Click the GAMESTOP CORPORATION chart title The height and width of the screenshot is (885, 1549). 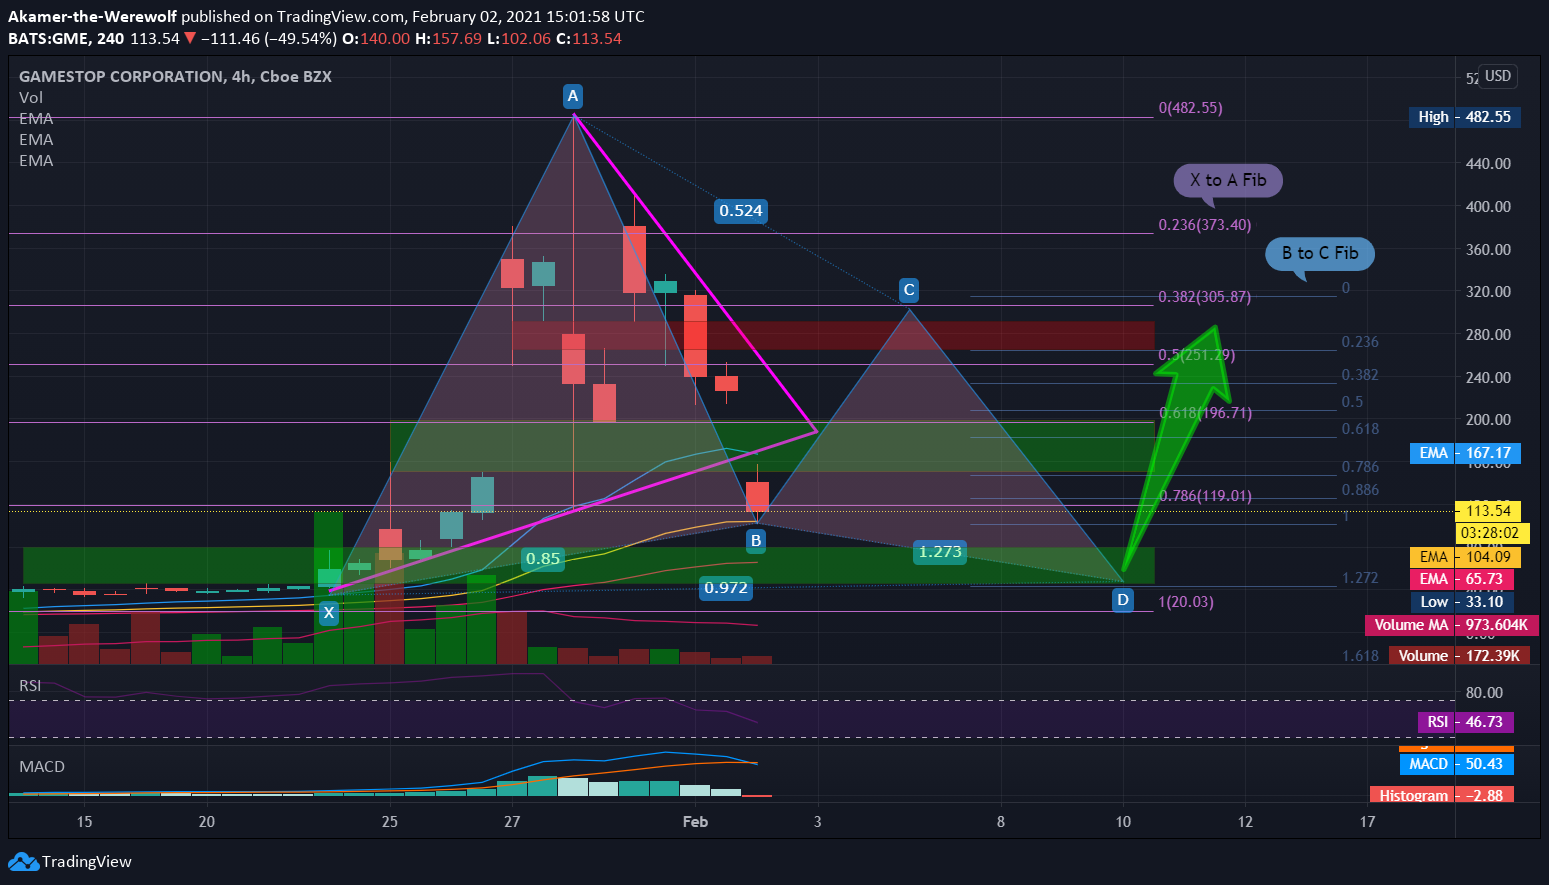pyautogui.click(x=175, y=76)
